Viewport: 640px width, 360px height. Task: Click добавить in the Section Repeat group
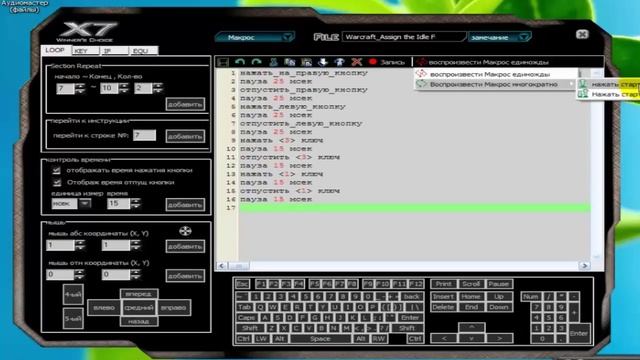point(185,104)
